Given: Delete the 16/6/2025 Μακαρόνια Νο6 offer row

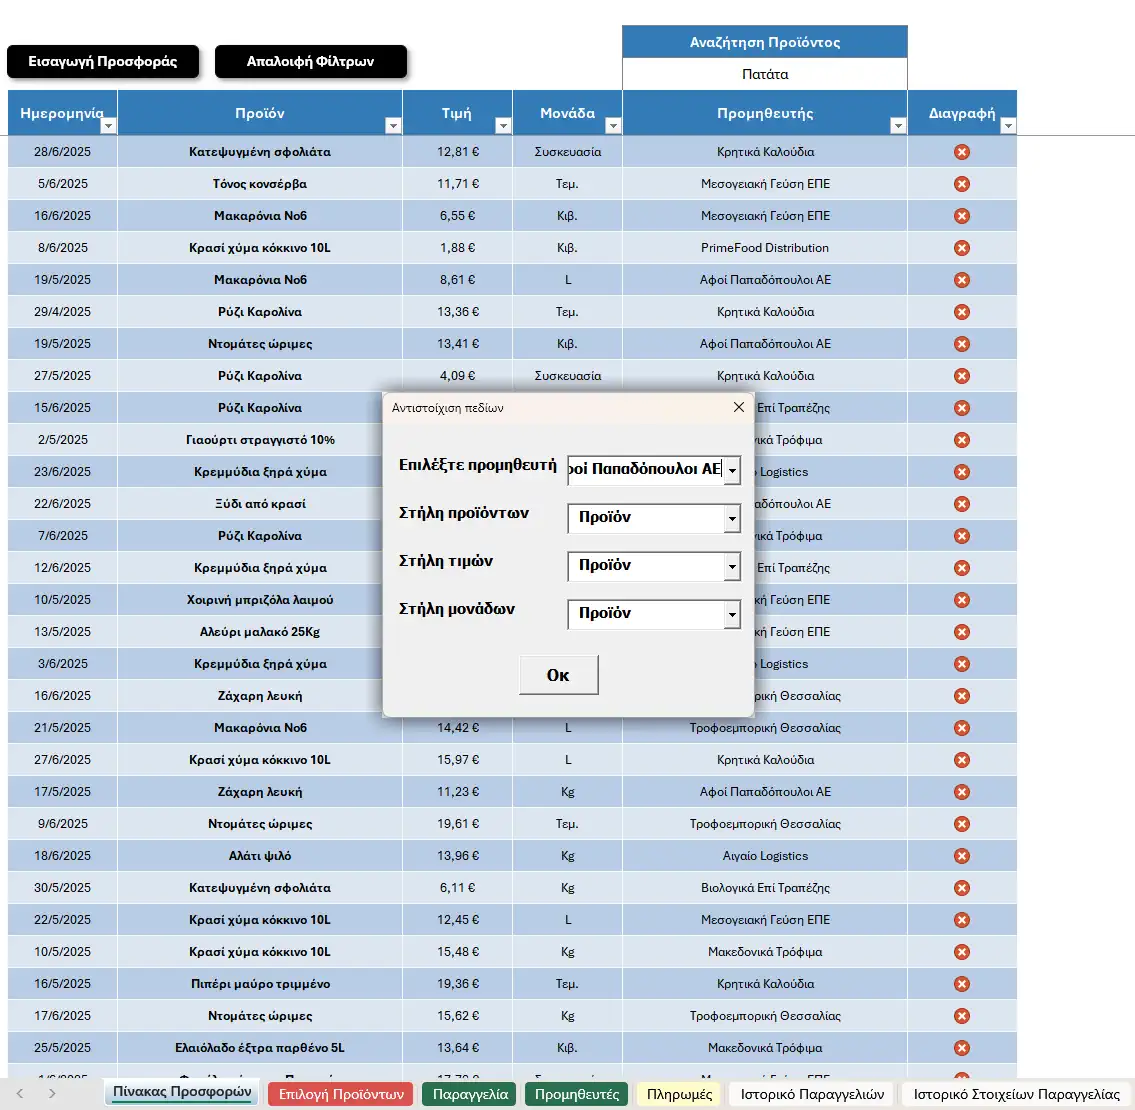Looking at the screenshot, I should pos(961,216).
